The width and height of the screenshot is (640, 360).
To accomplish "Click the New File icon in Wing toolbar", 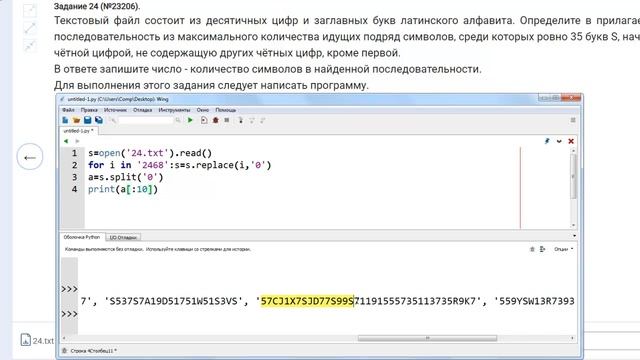I will click(65, 120).
